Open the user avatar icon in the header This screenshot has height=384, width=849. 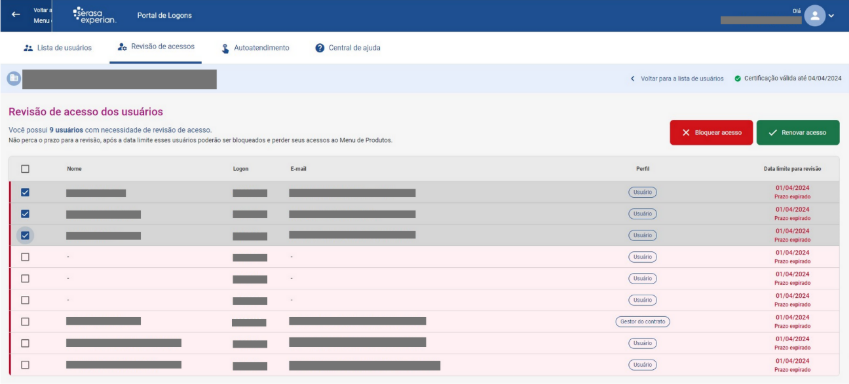[x=814, y=16]
